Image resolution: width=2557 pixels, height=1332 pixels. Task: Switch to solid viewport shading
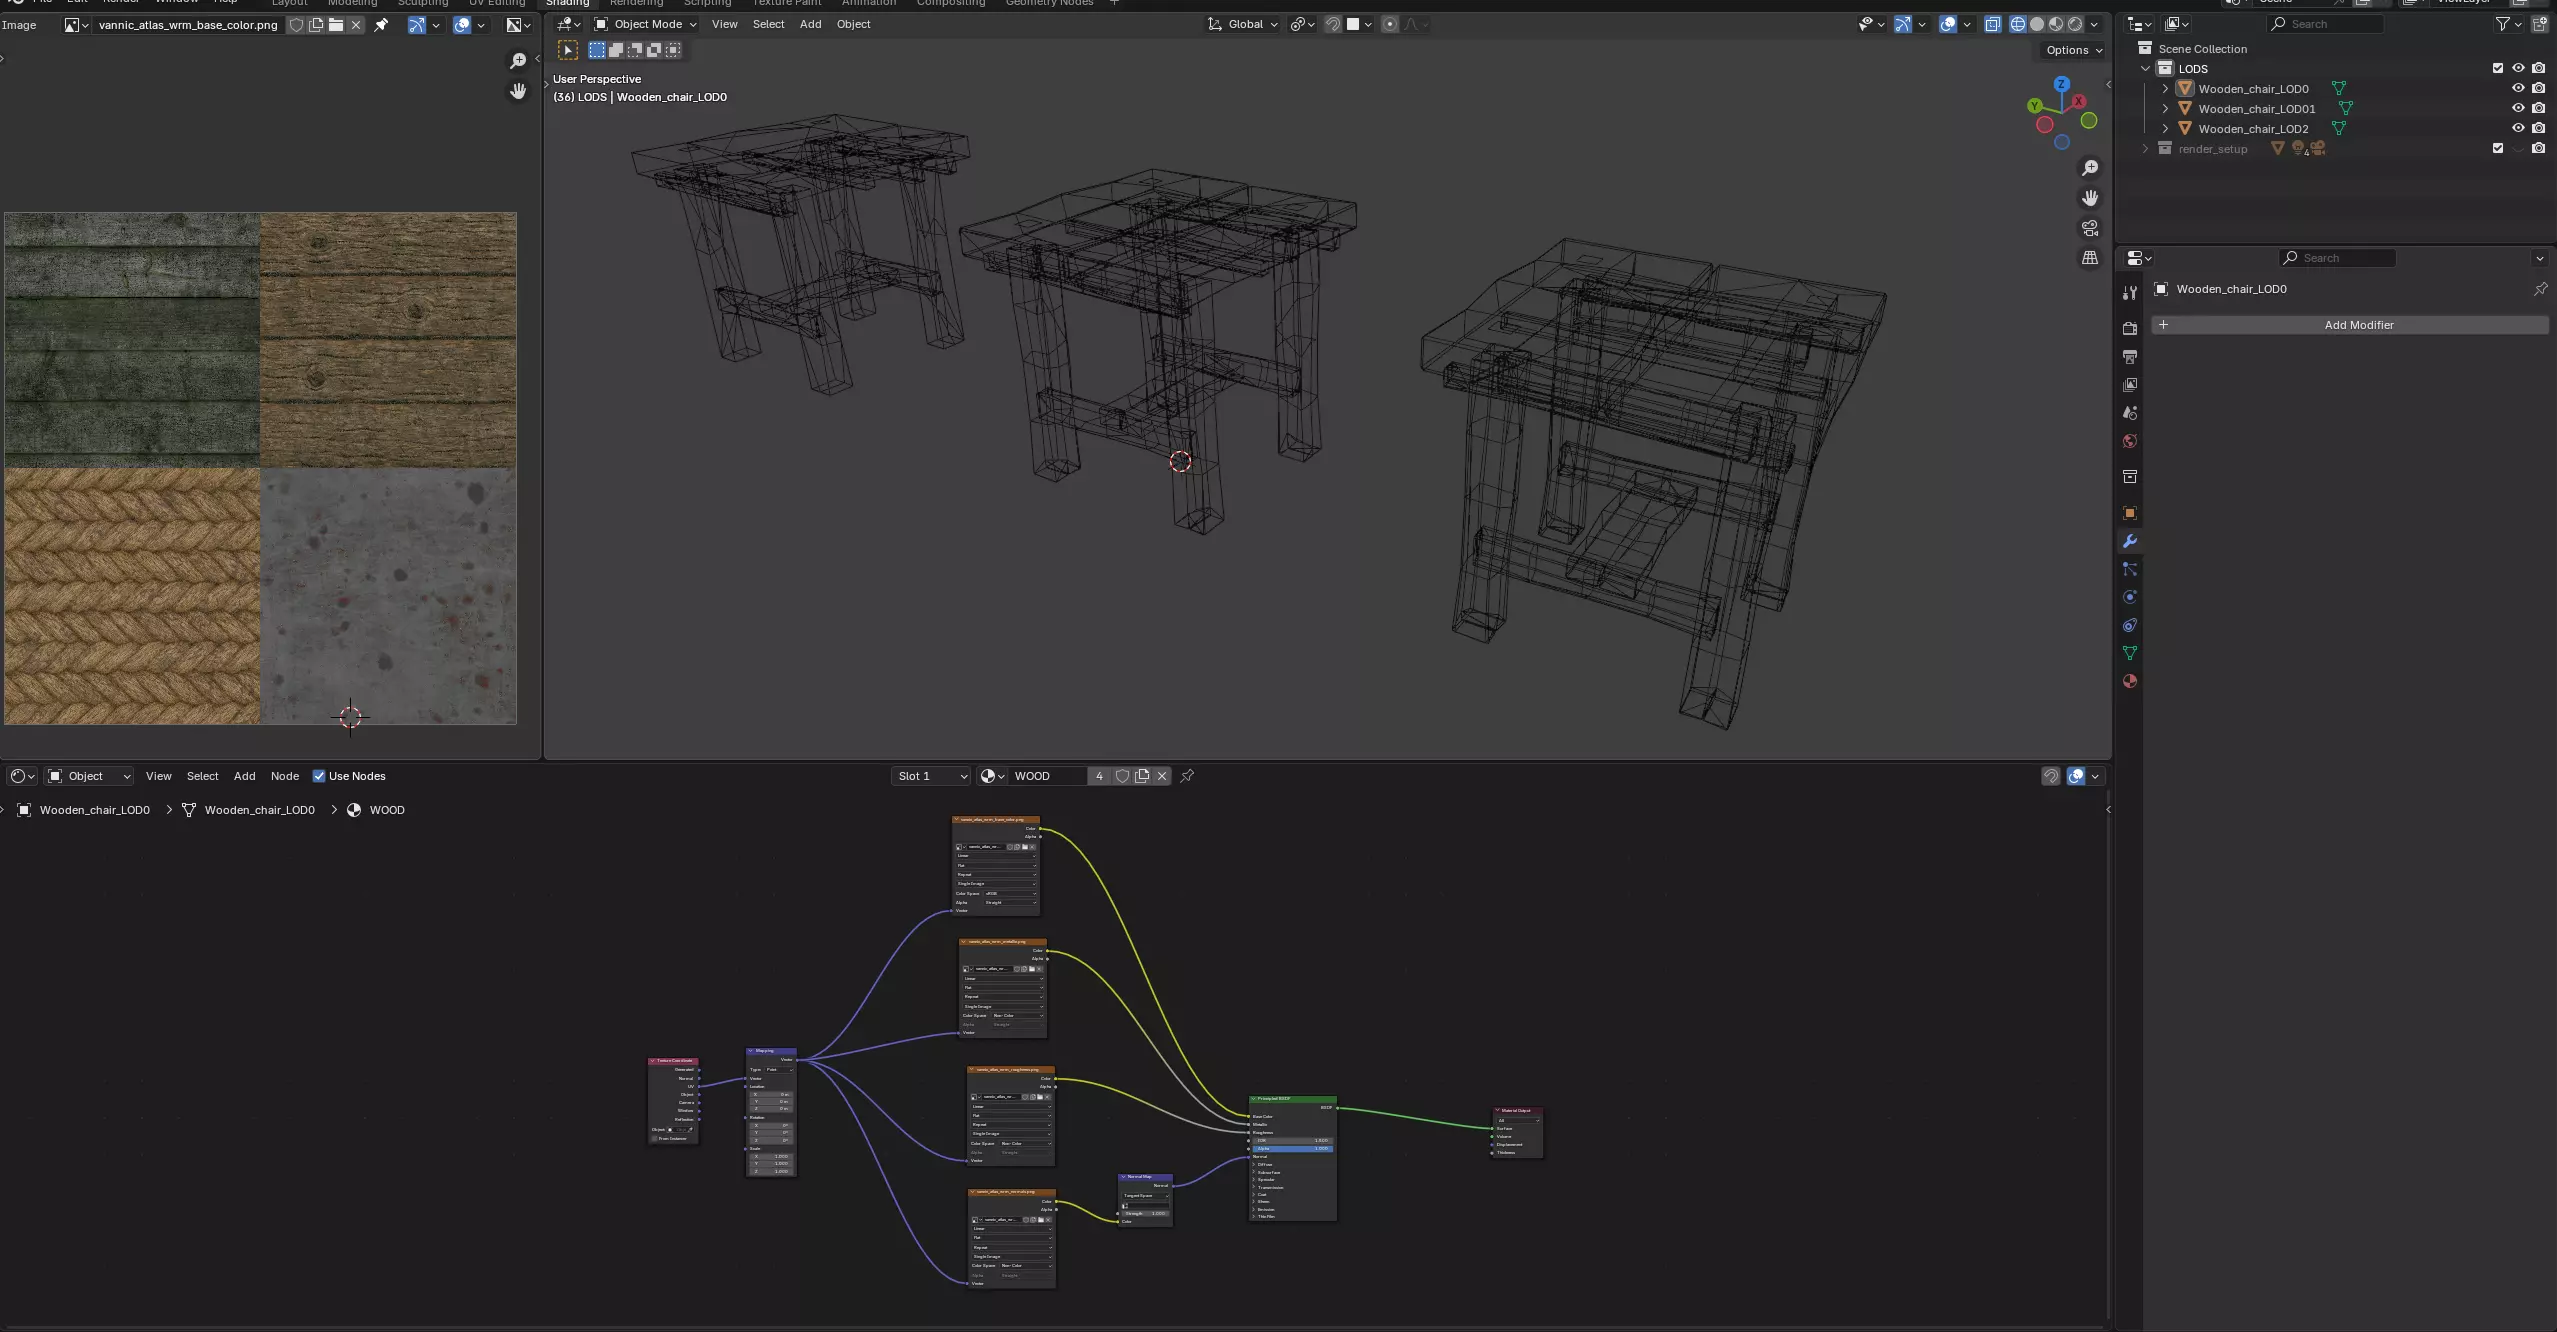point(2037,24)
